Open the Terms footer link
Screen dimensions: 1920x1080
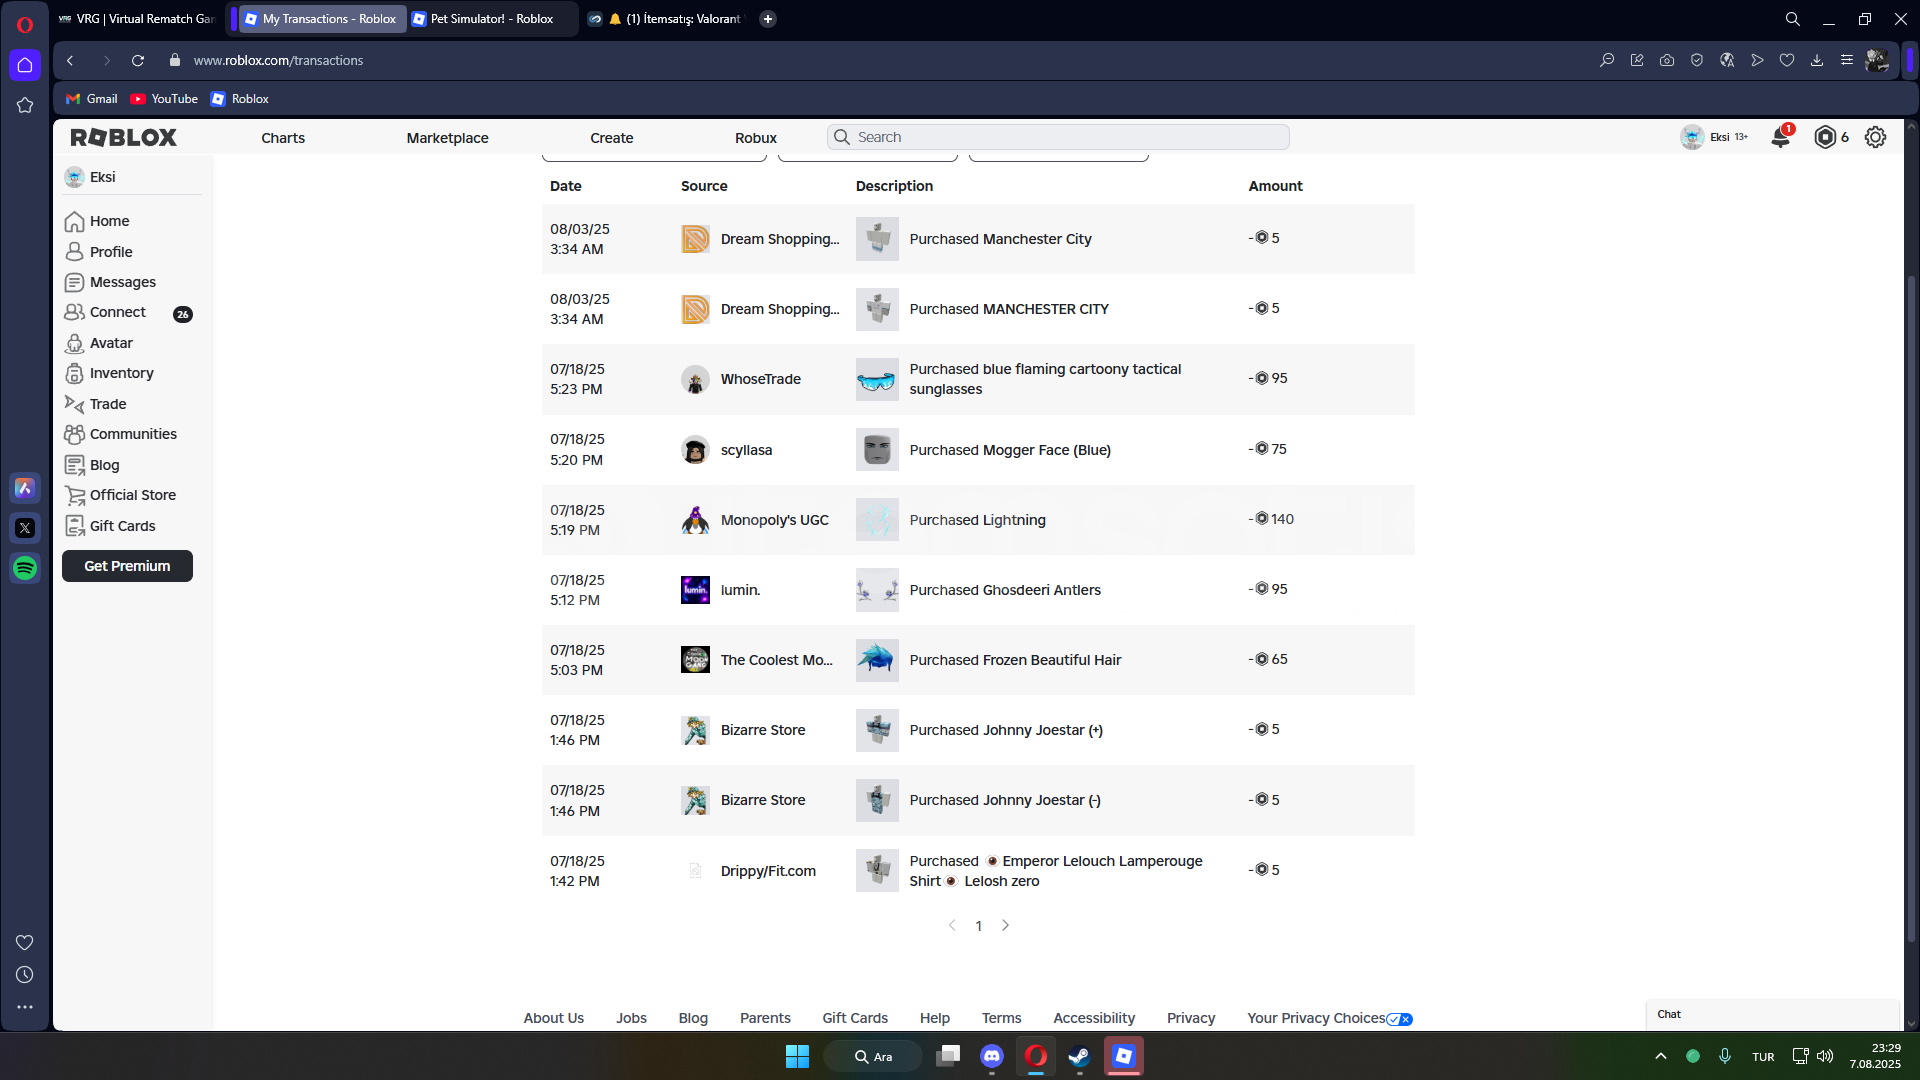coord(1001,1018)
